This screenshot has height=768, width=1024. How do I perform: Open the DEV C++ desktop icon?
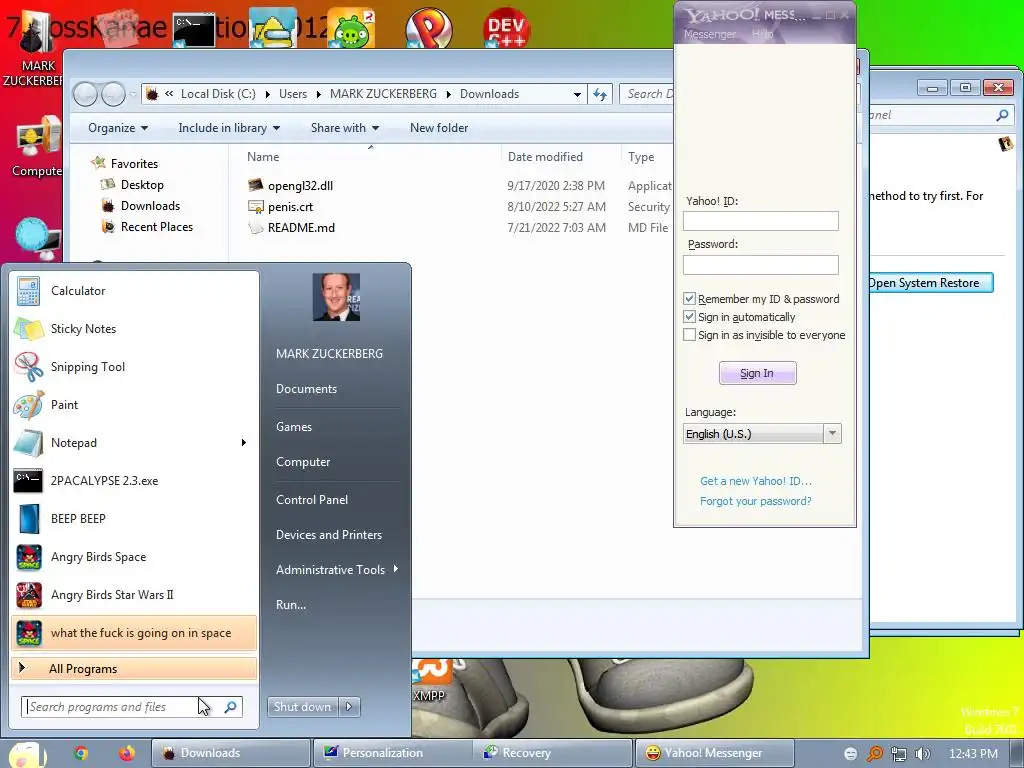[x=506, y=28]
